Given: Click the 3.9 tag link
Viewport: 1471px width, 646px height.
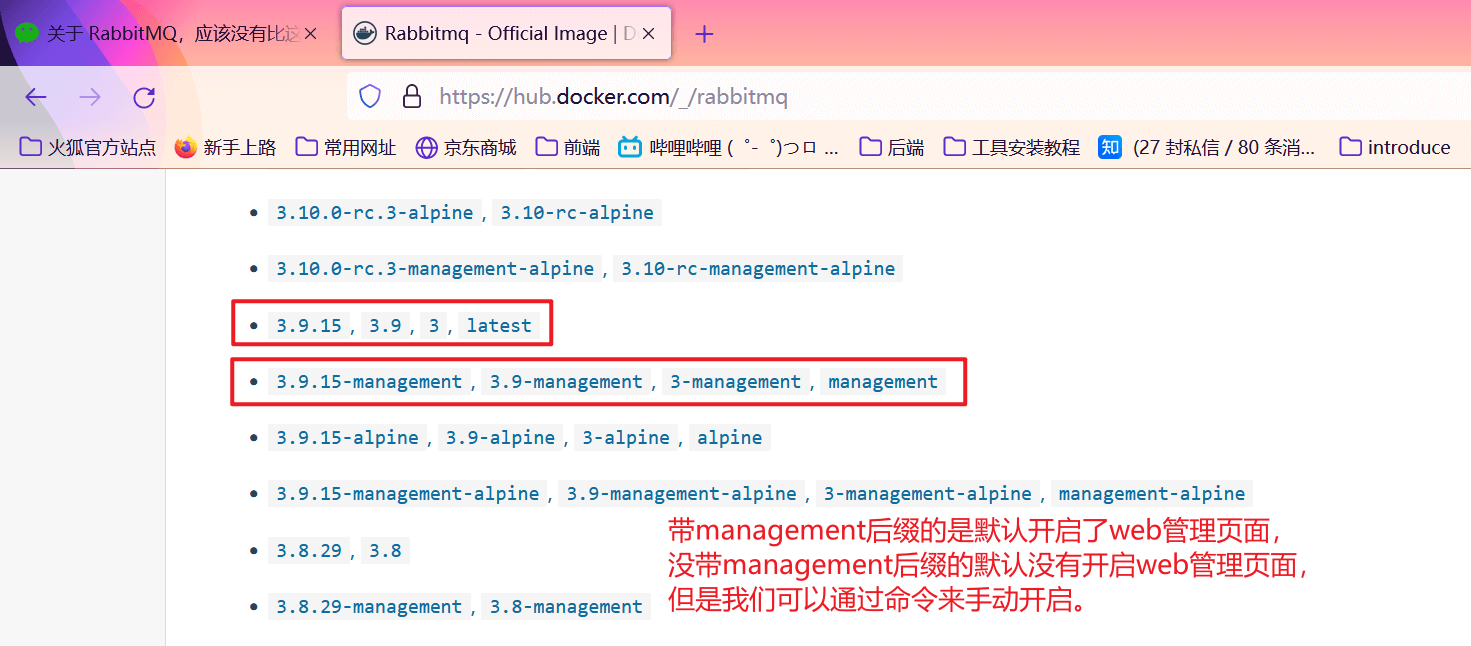Looking at the screenshot, I should pyautogui.click(x=385, y=325).
